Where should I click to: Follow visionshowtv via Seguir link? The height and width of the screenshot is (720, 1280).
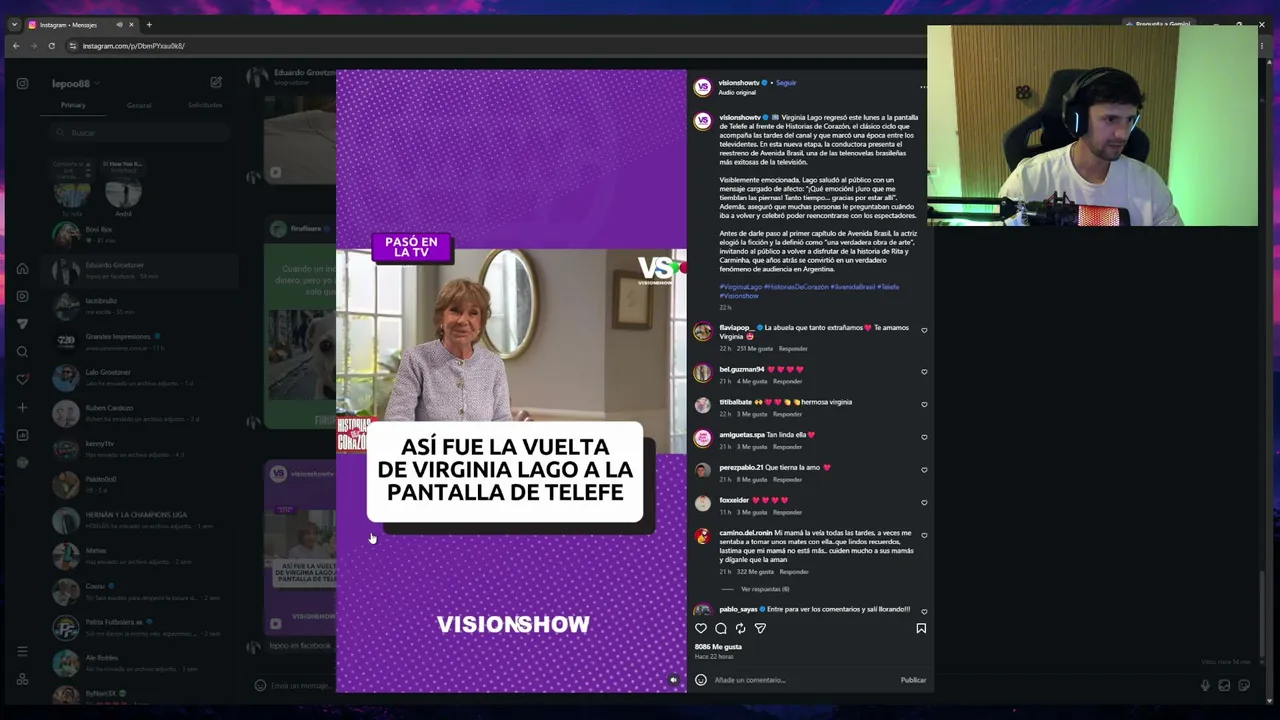[x=786, y=83]
